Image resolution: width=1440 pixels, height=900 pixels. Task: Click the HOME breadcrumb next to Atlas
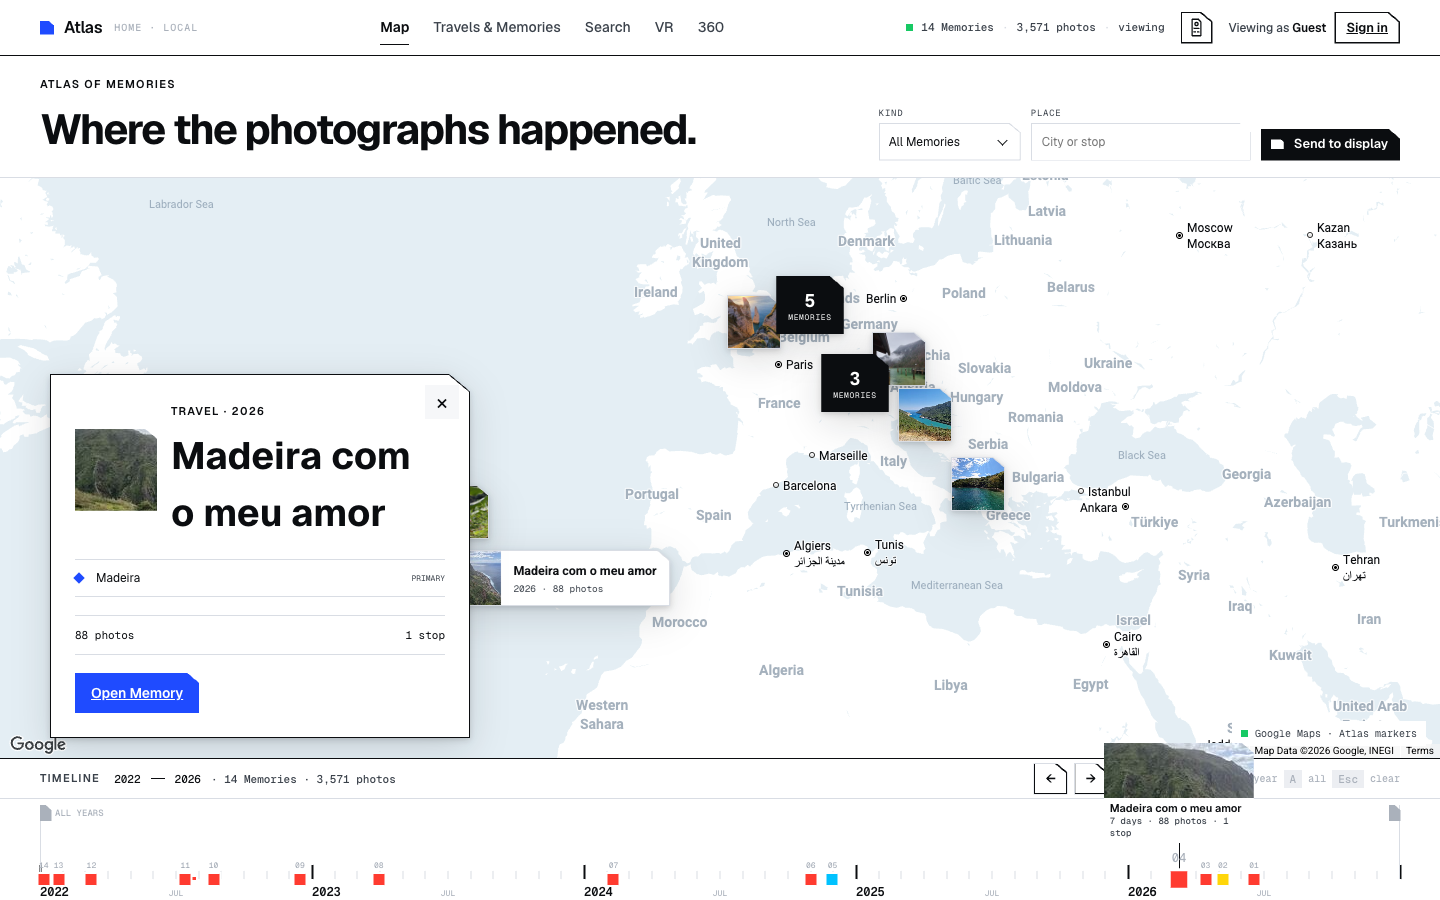pos(128,28)
